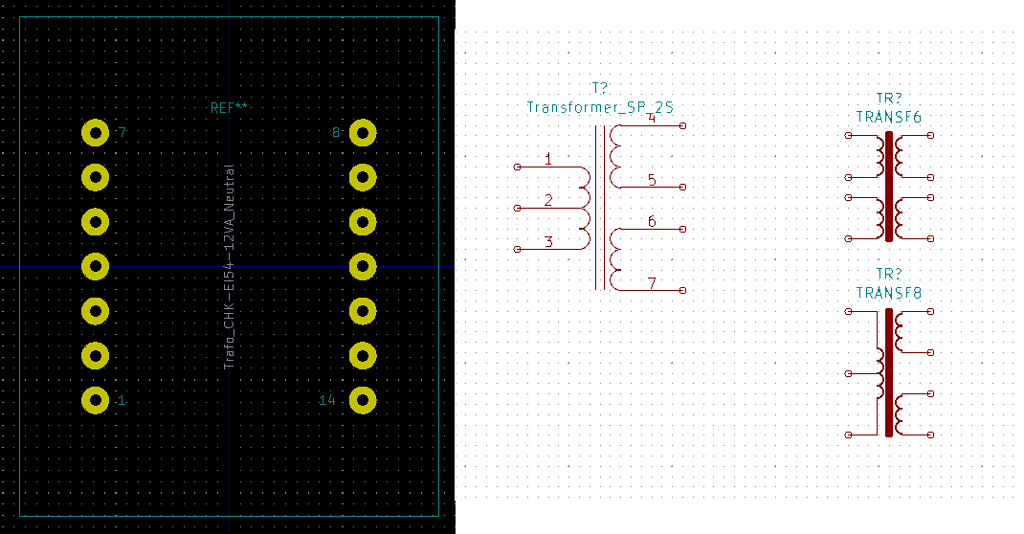Select the TRANSF8 symbol name label
The height and width of the screenshot is (534, 1024).
click(x=888, y=293)
